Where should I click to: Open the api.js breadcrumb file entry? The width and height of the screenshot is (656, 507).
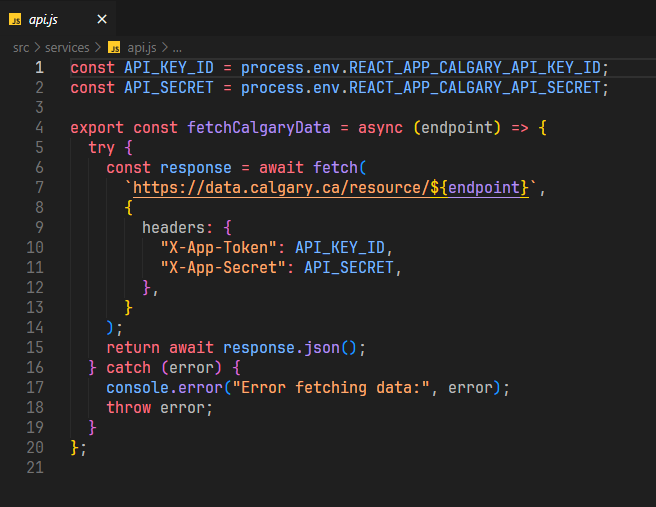142,48
